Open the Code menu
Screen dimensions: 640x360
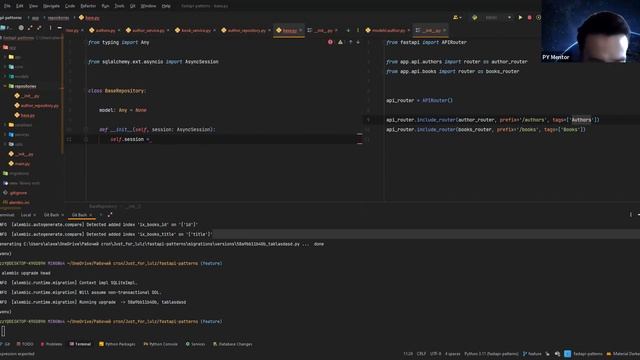pos(70,6)
